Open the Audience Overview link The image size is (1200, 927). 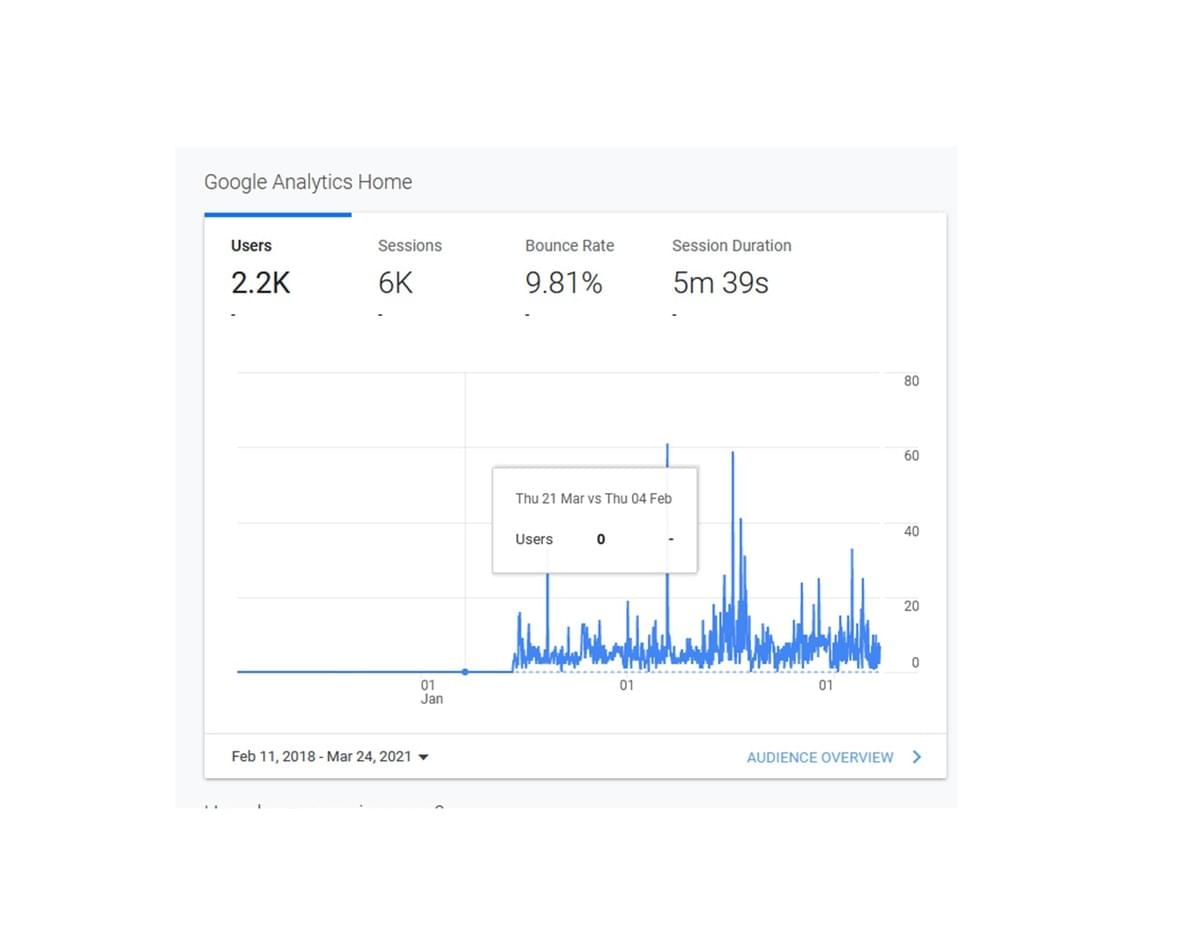pyautogui.click(x=820, y=758)
